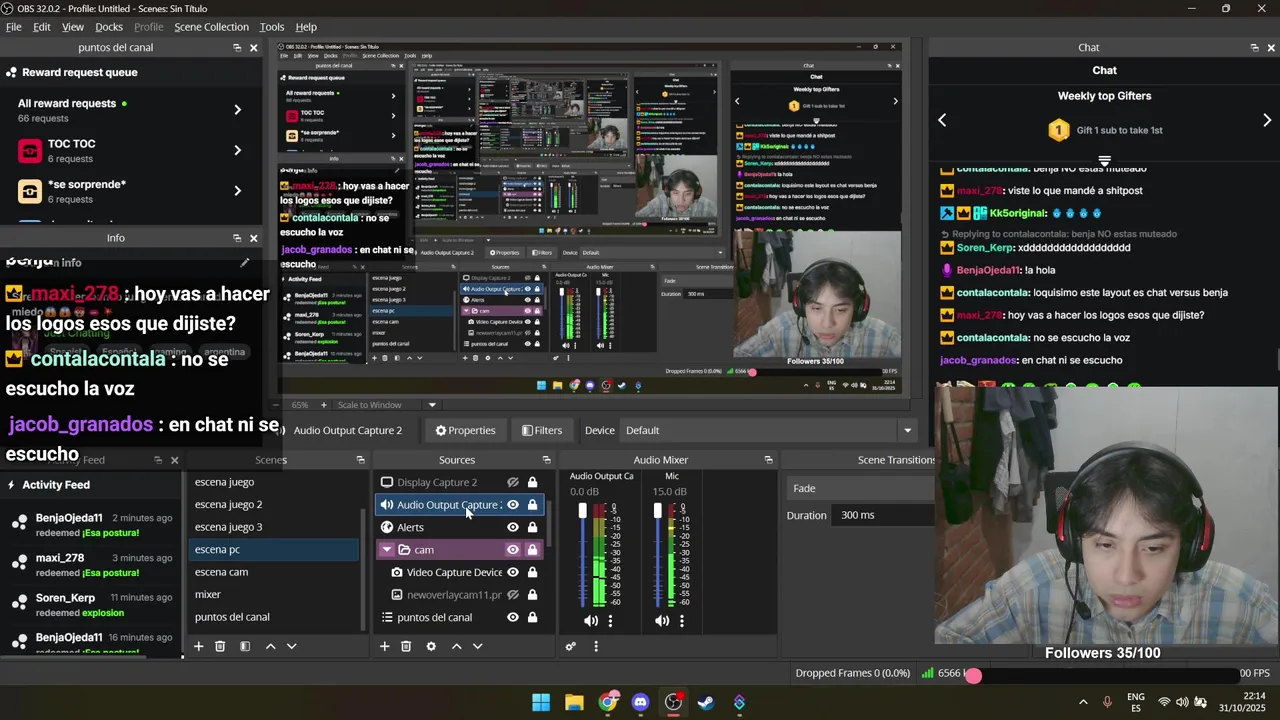Image resolution: width=1280 pixels, height=720 pixels.
Task: Hide the cam group
Action: click(x=513, y=550)
